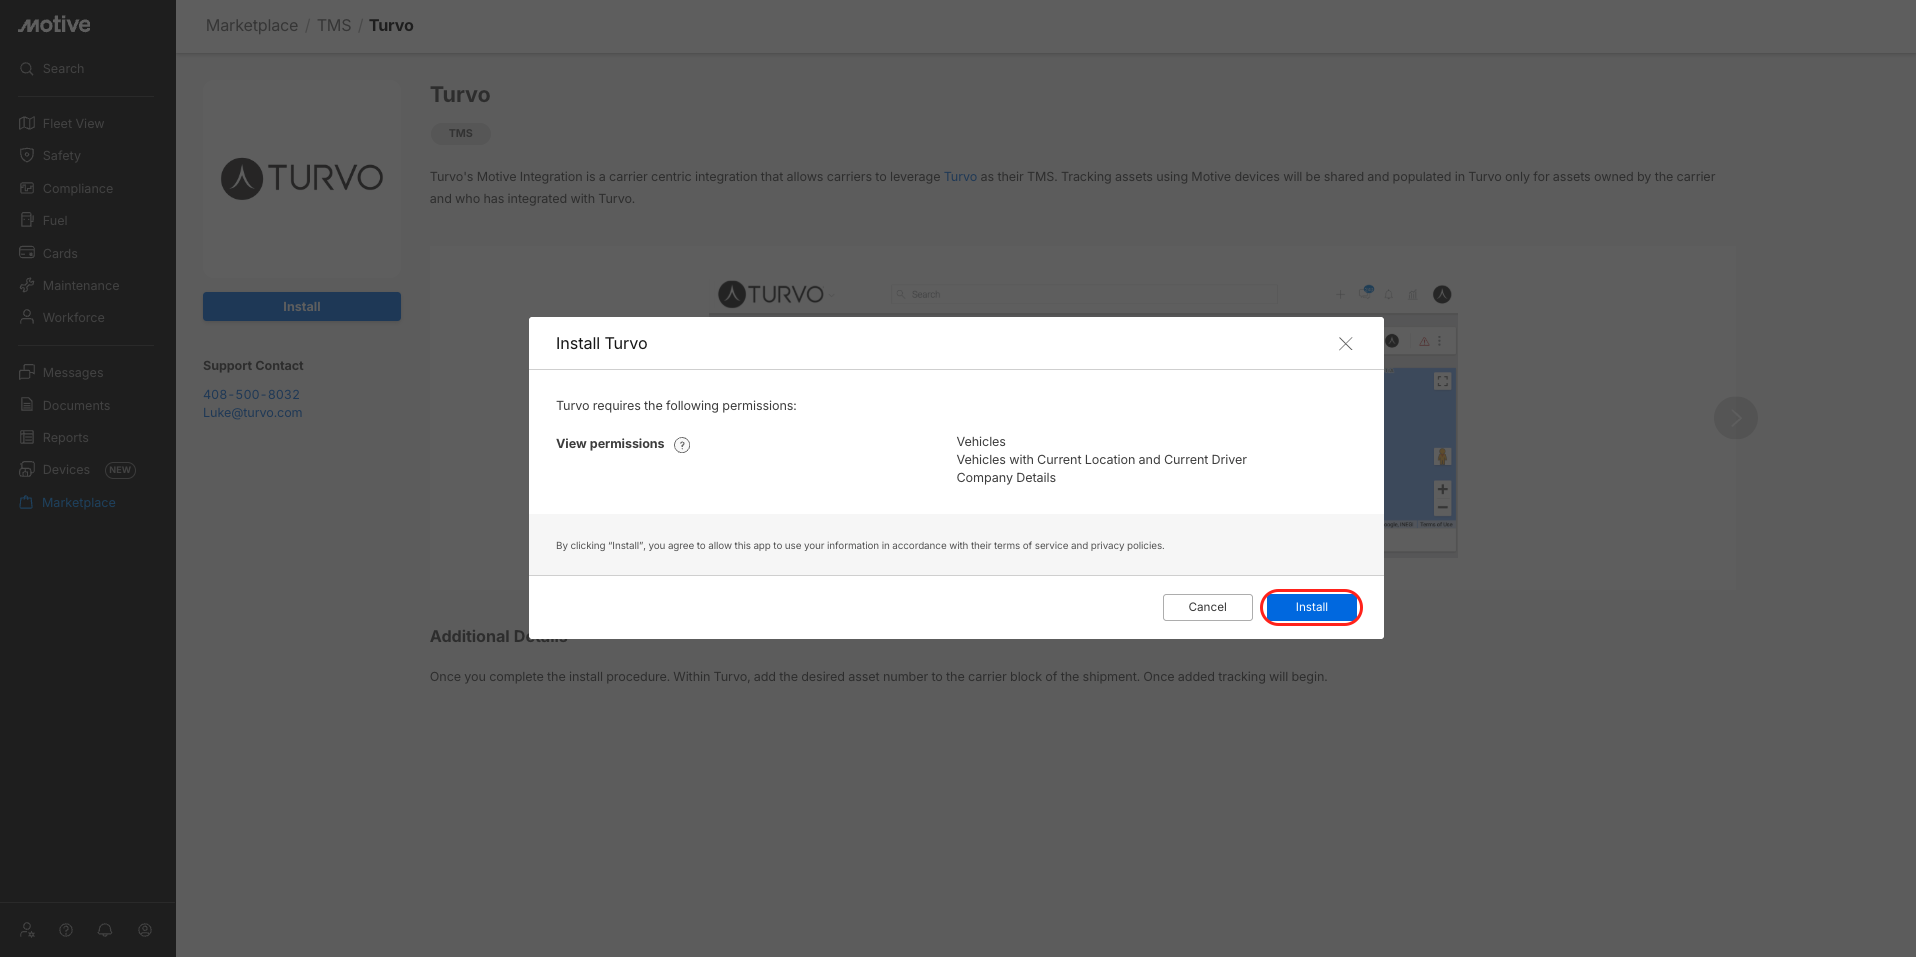Click the large Turvo logo image
Viewport: 1916px width, 957px height.
302,178
